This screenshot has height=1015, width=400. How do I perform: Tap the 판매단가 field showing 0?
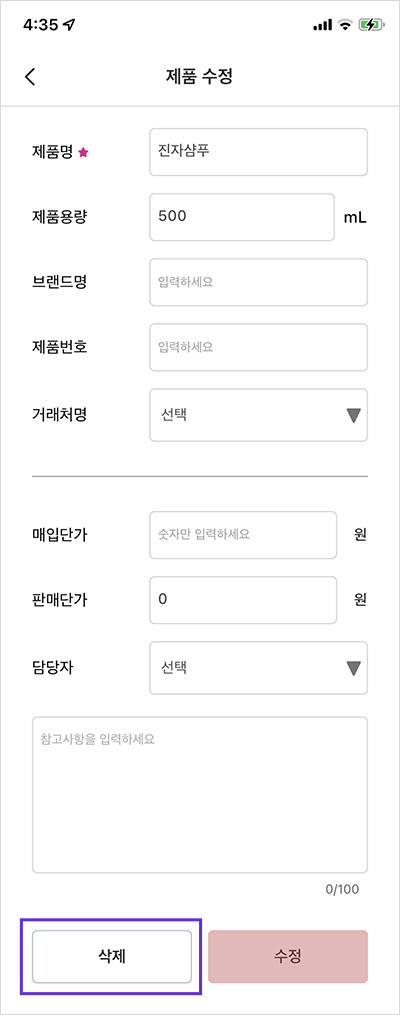click(x=243, y=600)
